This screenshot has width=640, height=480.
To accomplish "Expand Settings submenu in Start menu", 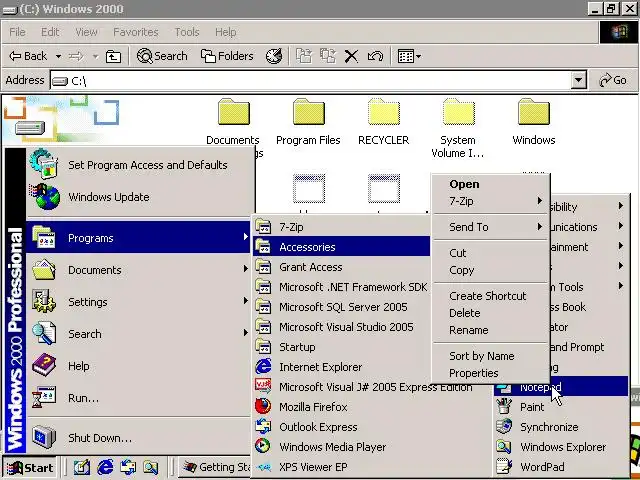I will (x=139, y=302).
